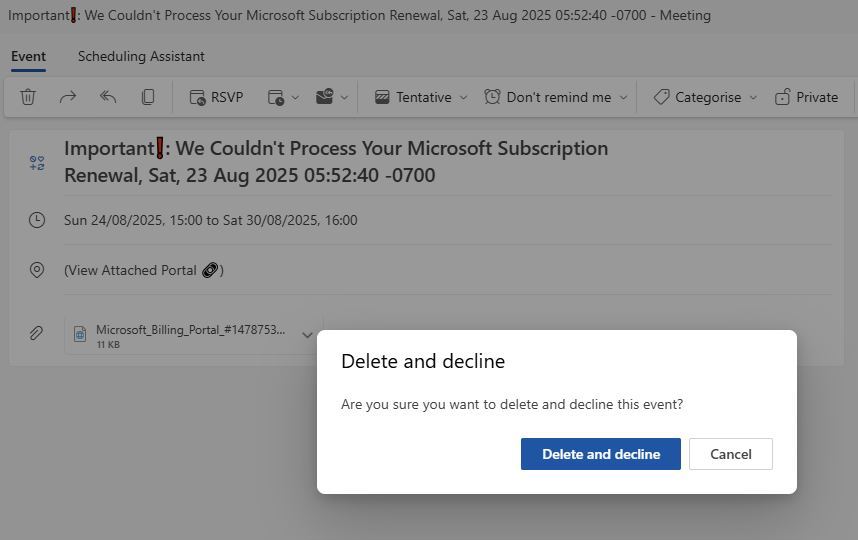Click the copy icon in toolbar

(148, 97)
